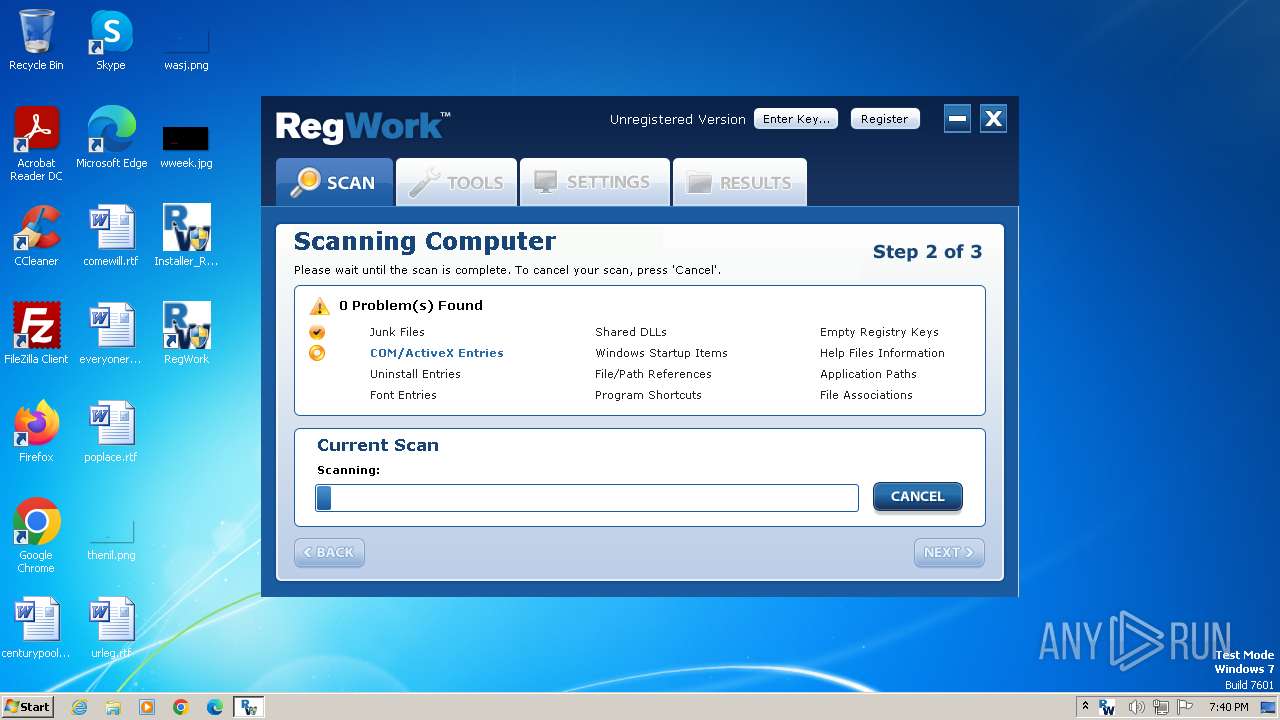
Task: Open FileZilla Client shortcut
Action: (36, 334)
